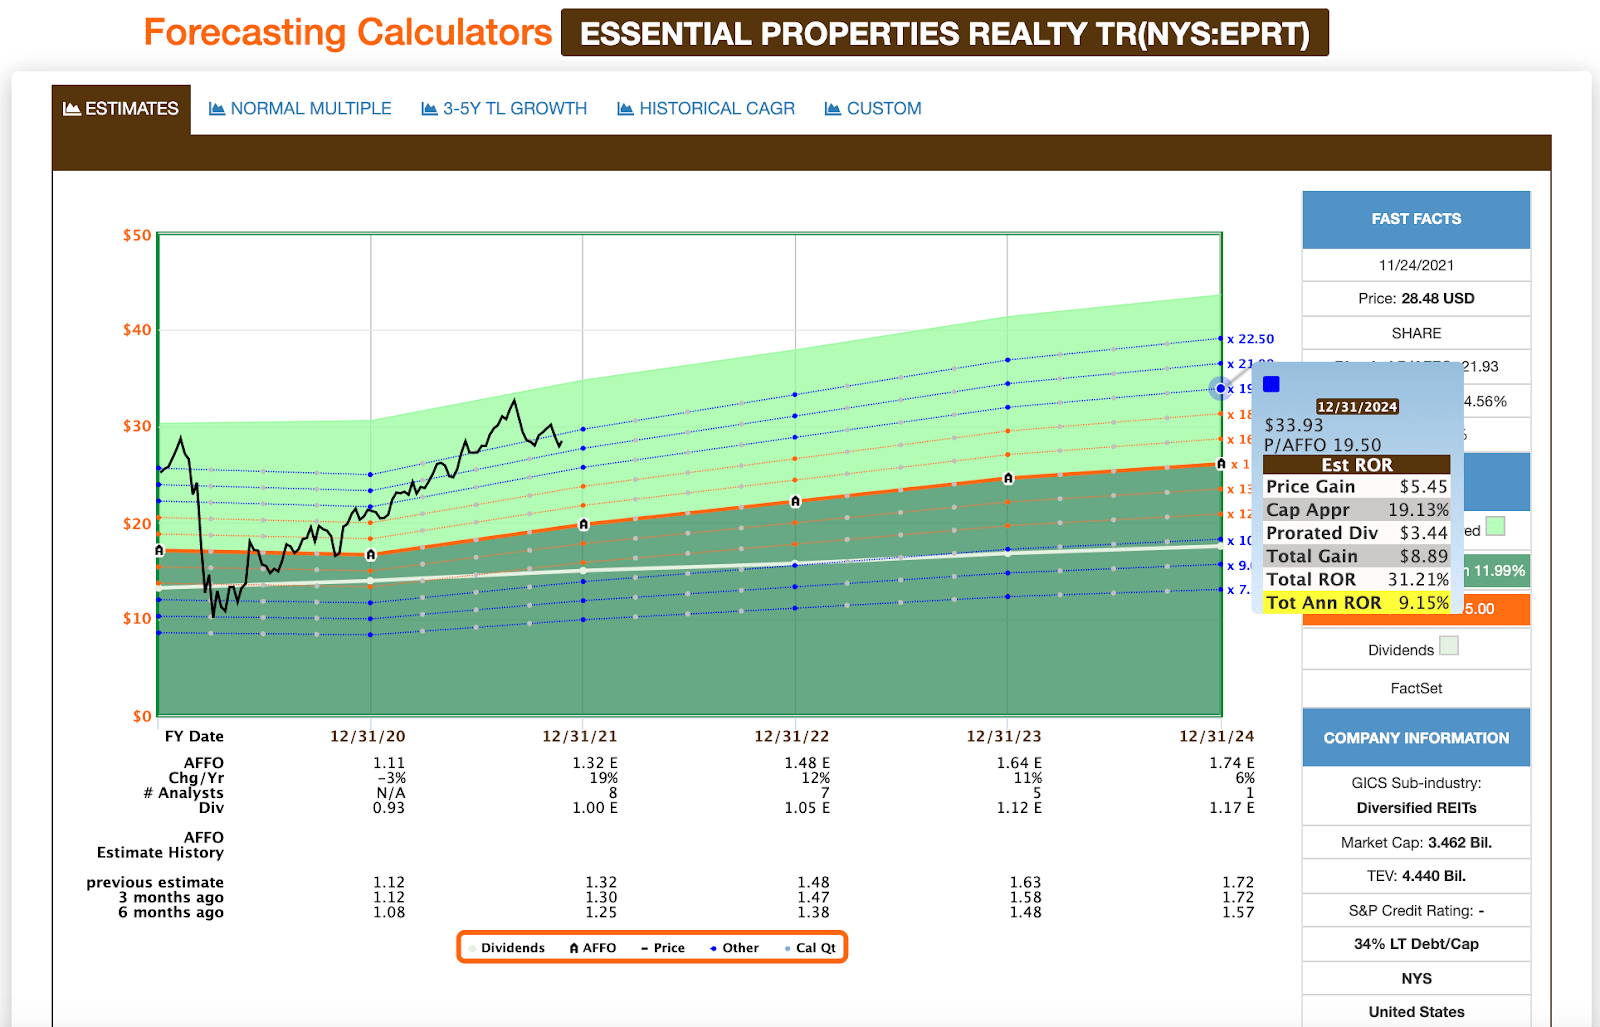Click the FAST FACTS panel header
The height and width of the screenshot is (1027, 1600).
click(1416, 219)
